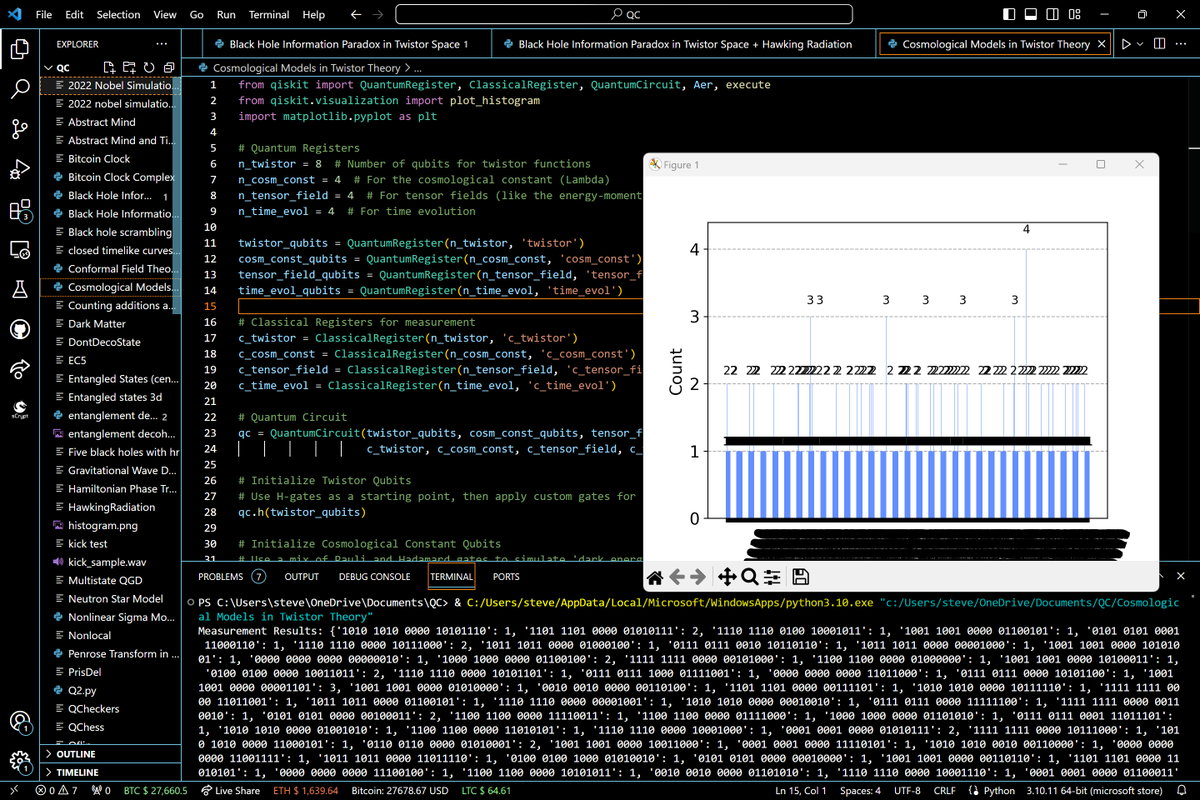Open matplotlib Configure subplots sliders tool
The width and height of the screenshot is (1200, 800).
(772, 577)
